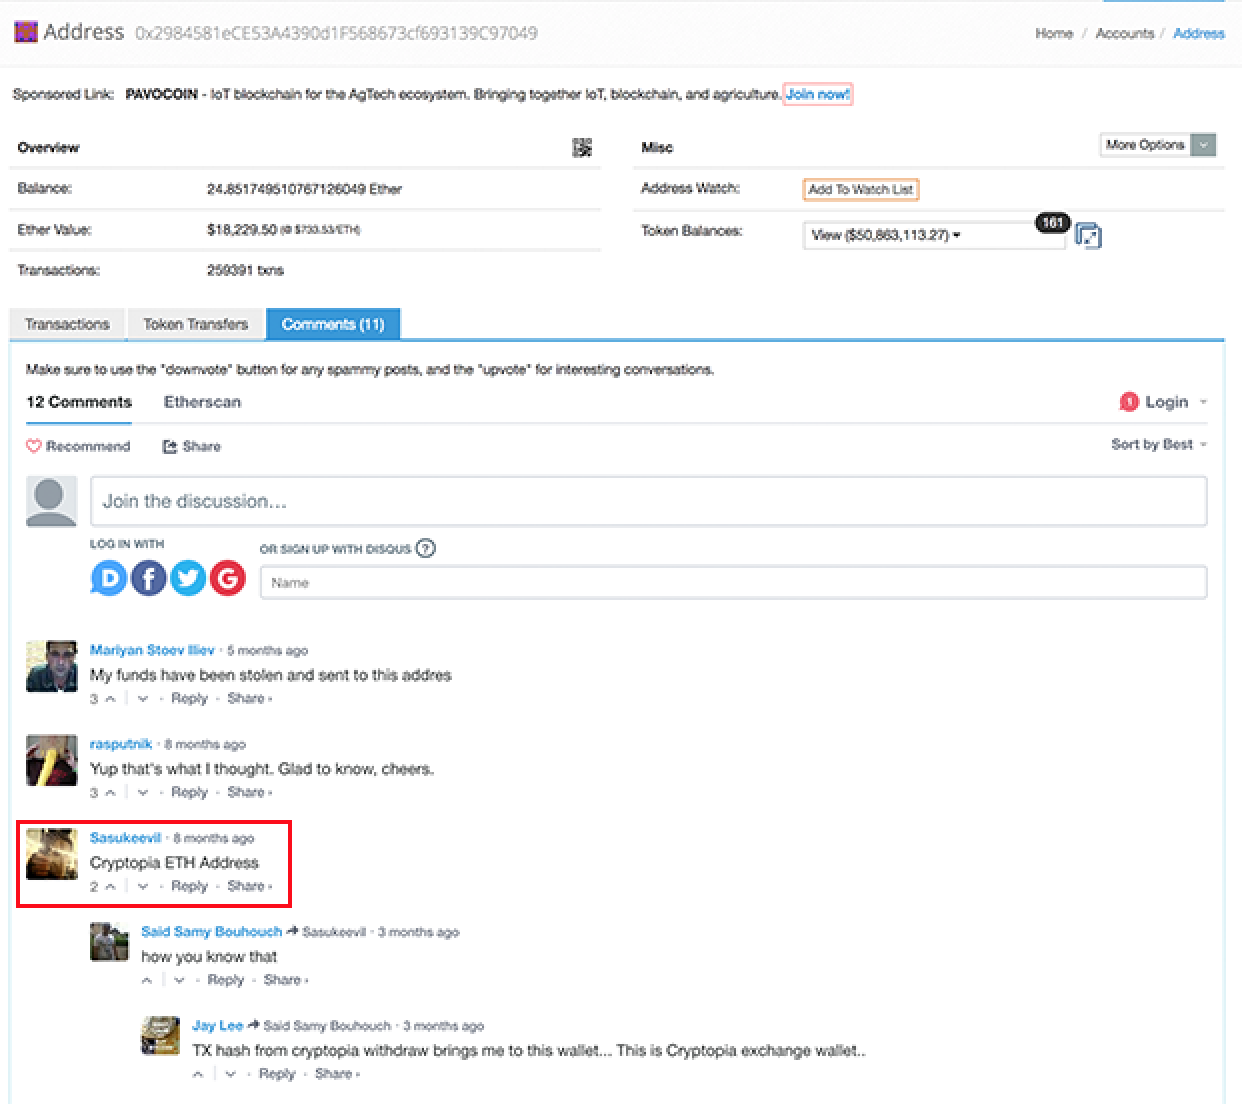The image size is (1242, 1104).
Task: Upvote Mariyan Stoev Iliev's comment
Action: tap(110, 699)
